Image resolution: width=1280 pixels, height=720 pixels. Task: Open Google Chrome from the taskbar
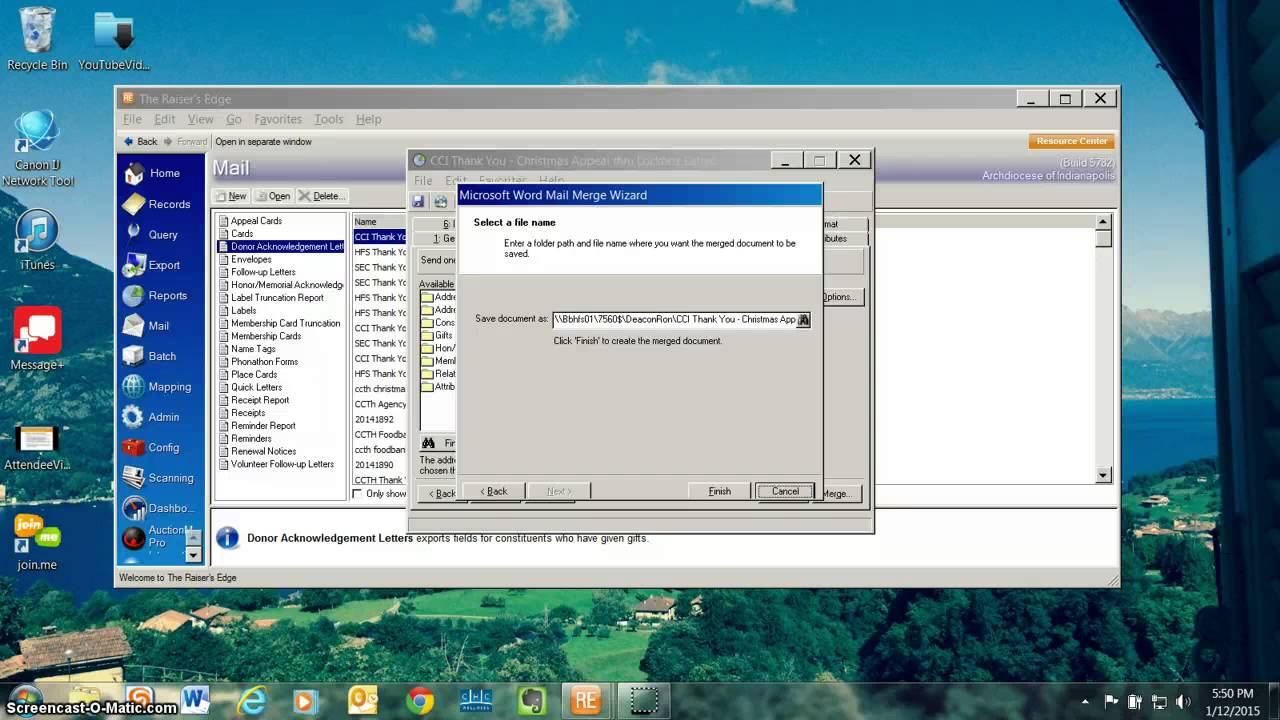tap(420, 700)
